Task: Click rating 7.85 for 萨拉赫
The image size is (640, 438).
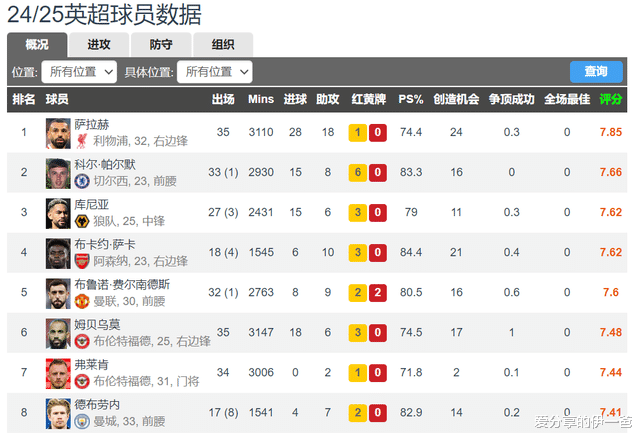Action: click(611, 132)
